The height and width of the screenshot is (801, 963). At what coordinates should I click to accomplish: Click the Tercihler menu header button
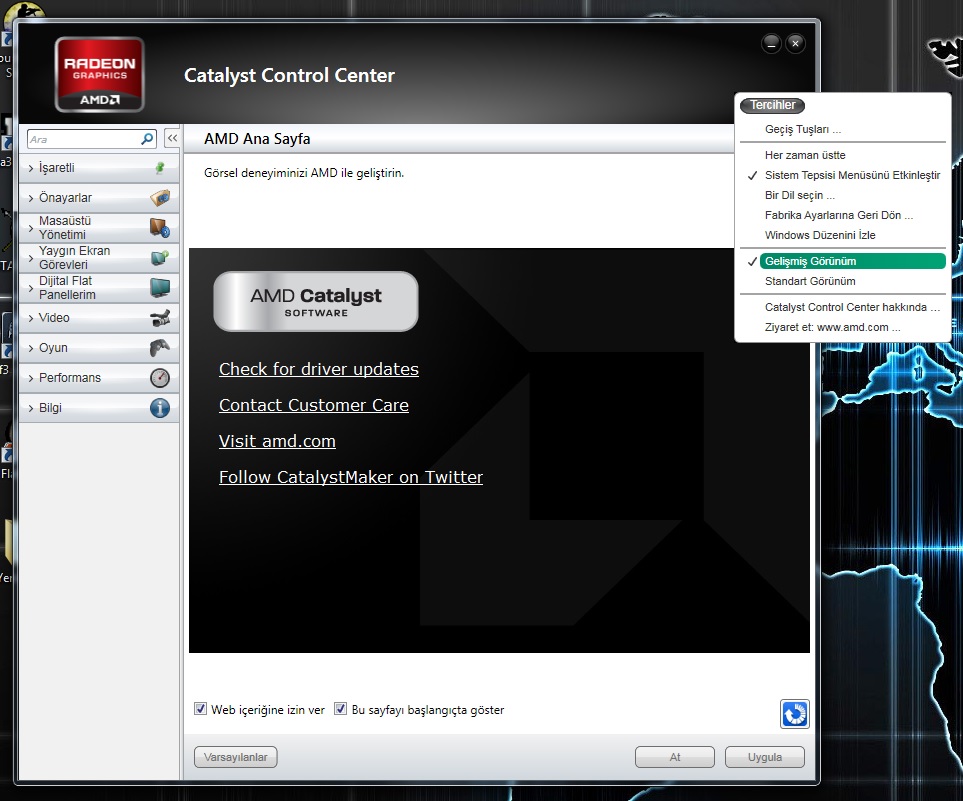(773, 105)
